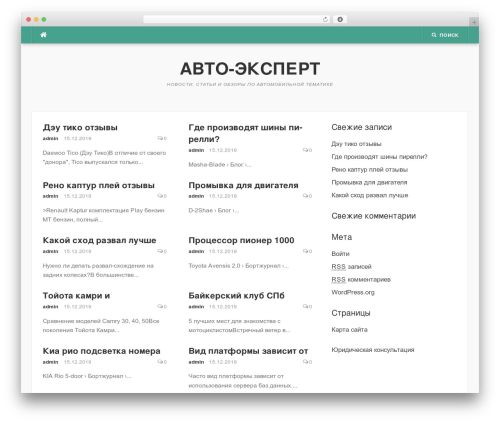Click date 15.12.2019 under Процессор пионер 1000

pyautogui.click(x=223, y=251)
